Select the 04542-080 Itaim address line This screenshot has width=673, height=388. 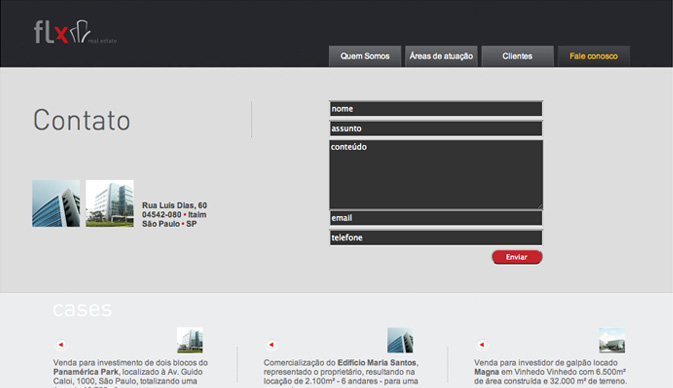tap(174, 215)
